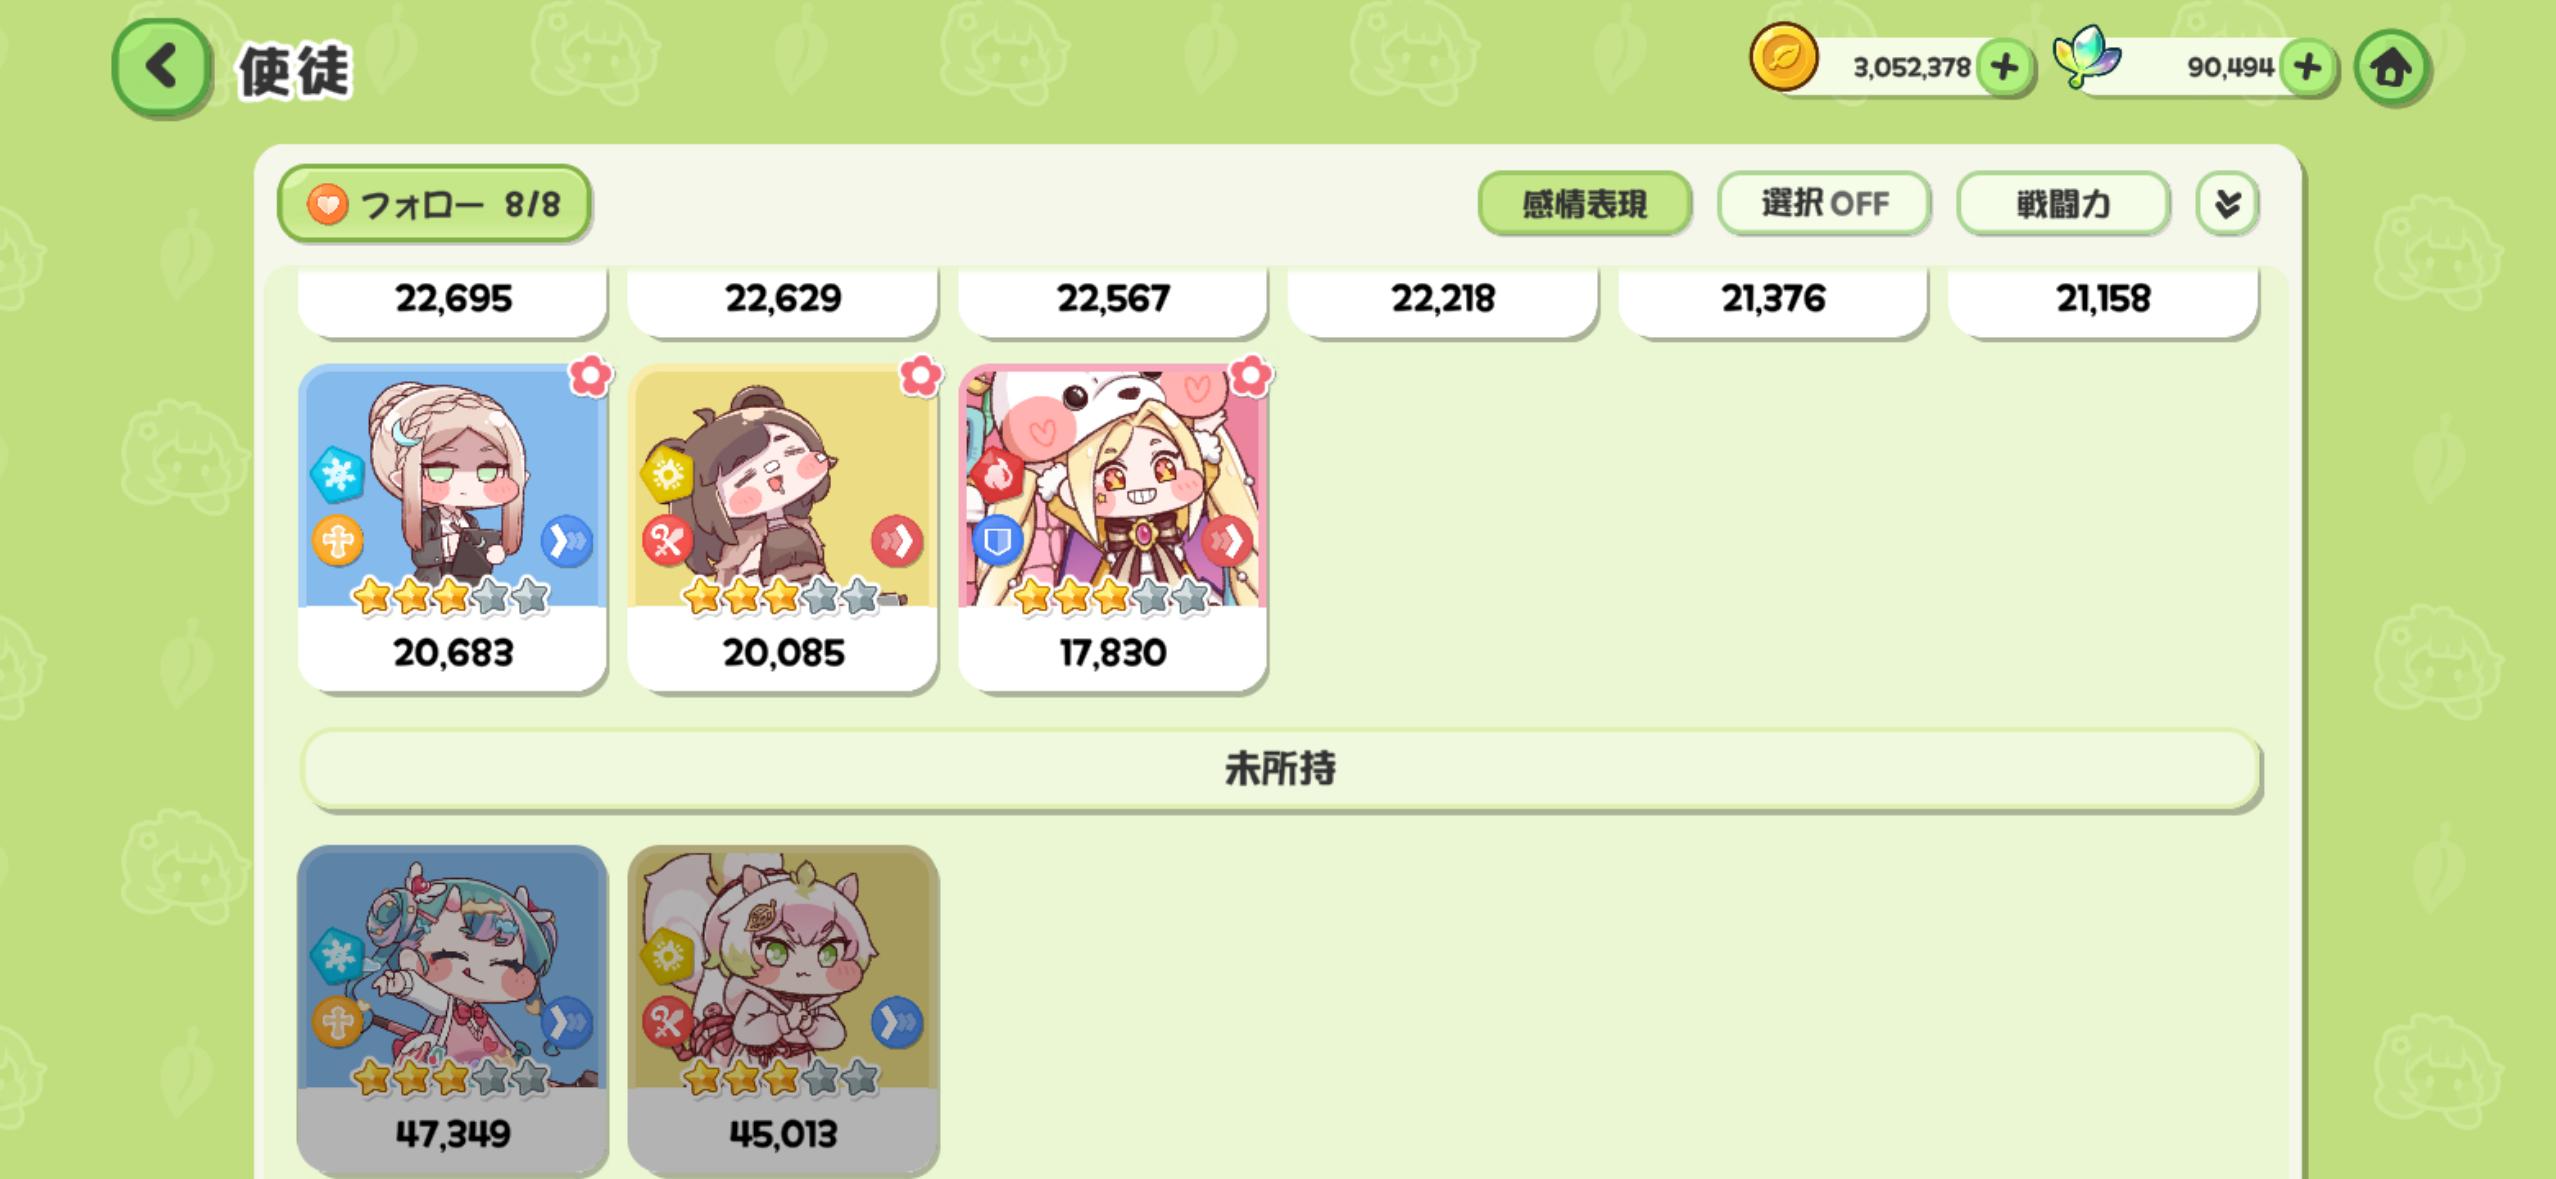
Task: Tap the gold coin currency icon
Action: [x=1783, y=58]
